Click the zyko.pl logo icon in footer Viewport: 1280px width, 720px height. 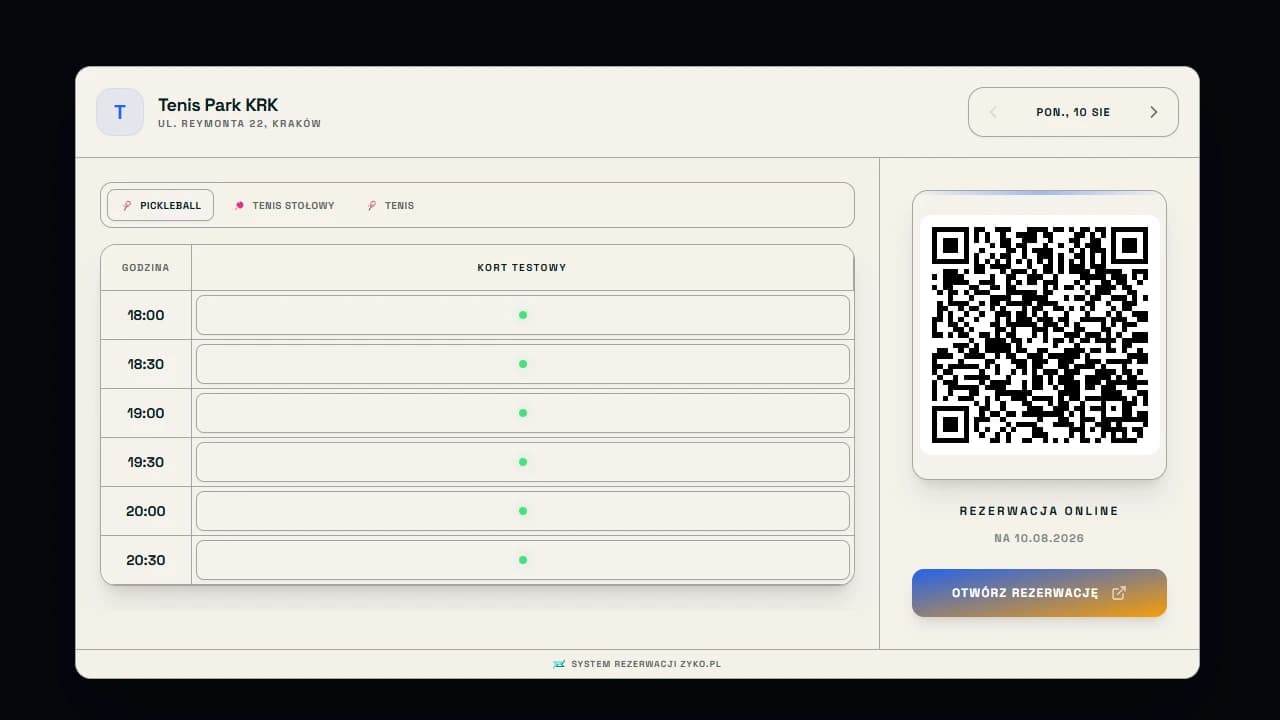559,664
